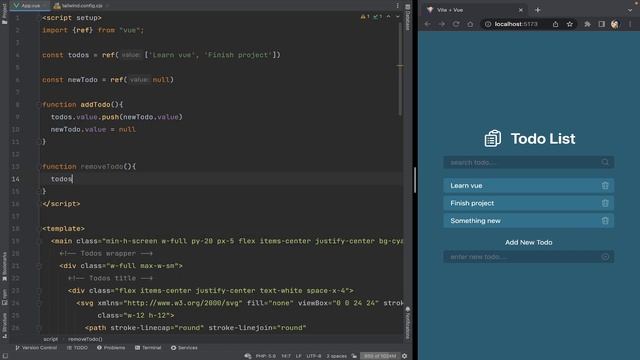
Task: Share this page from the address bar
Action: click(556, 24)
